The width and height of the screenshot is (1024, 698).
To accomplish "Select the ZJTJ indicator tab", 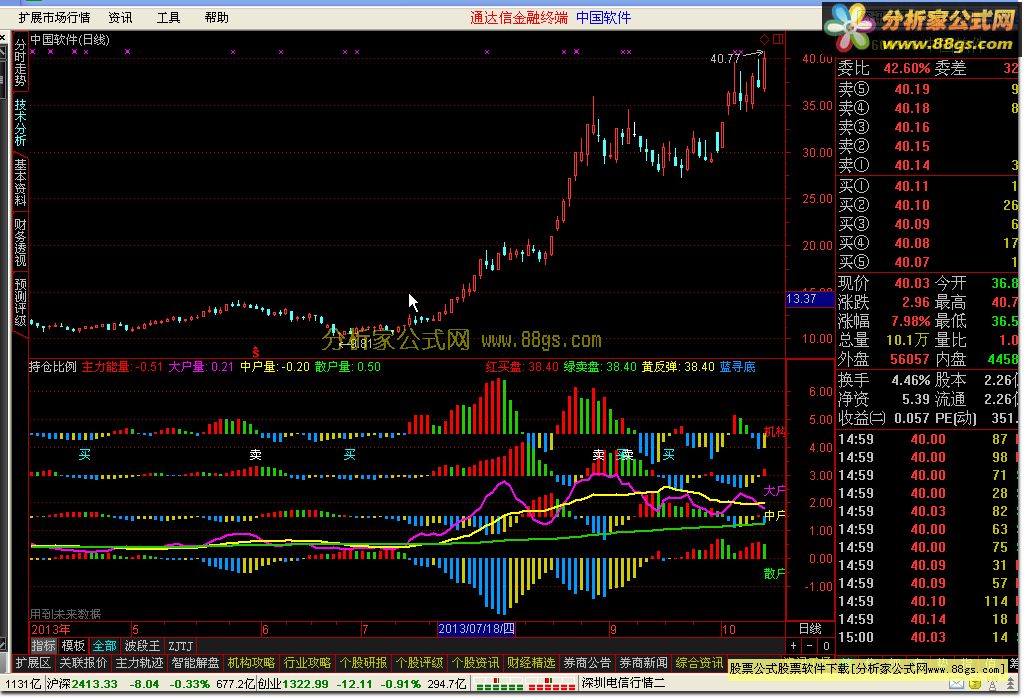I will coord(180,646).
